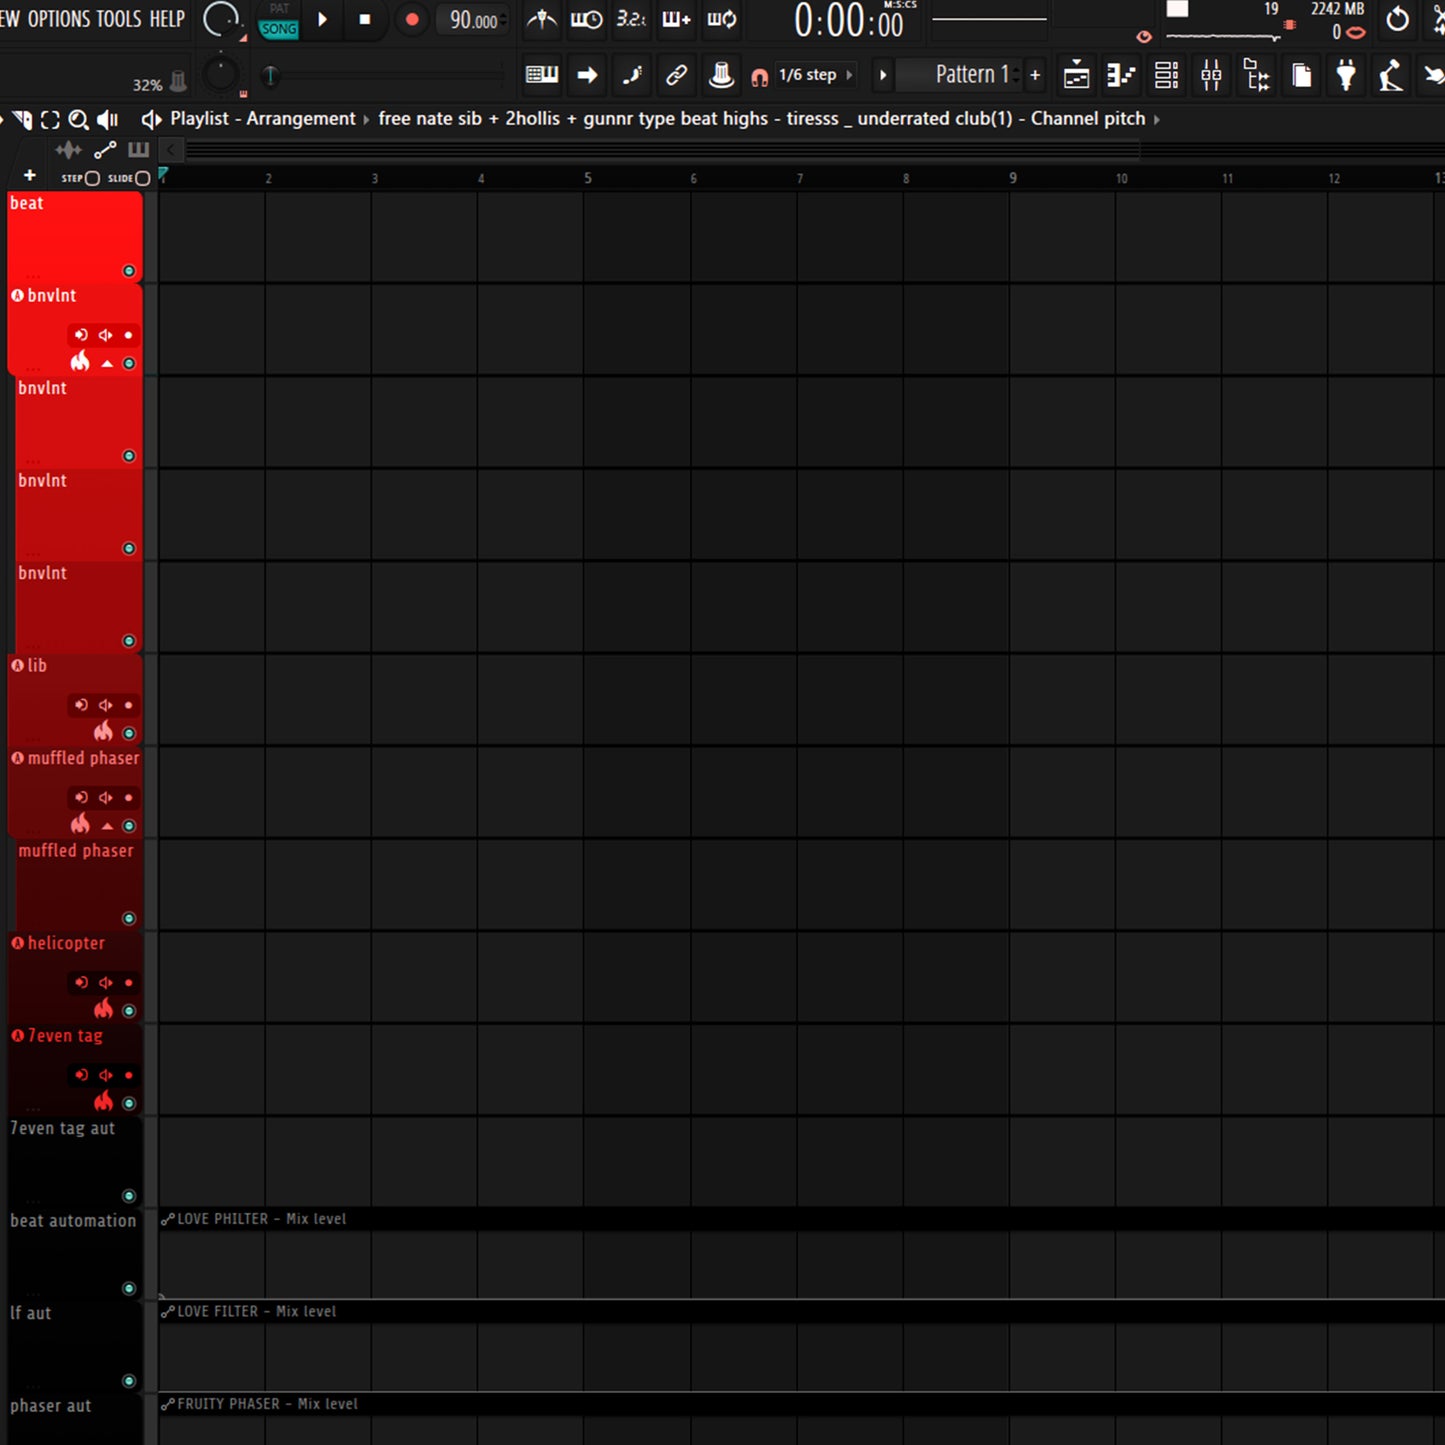
Task: Enable step editing mode icon
Action: [x=632, y=74]
